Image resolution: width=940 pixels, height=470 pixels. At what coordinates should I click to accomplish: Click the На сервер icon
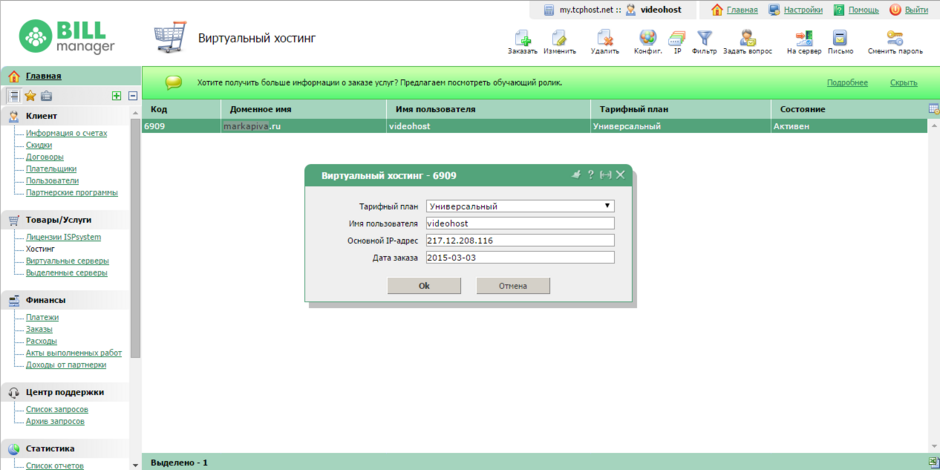click(803, 38)
